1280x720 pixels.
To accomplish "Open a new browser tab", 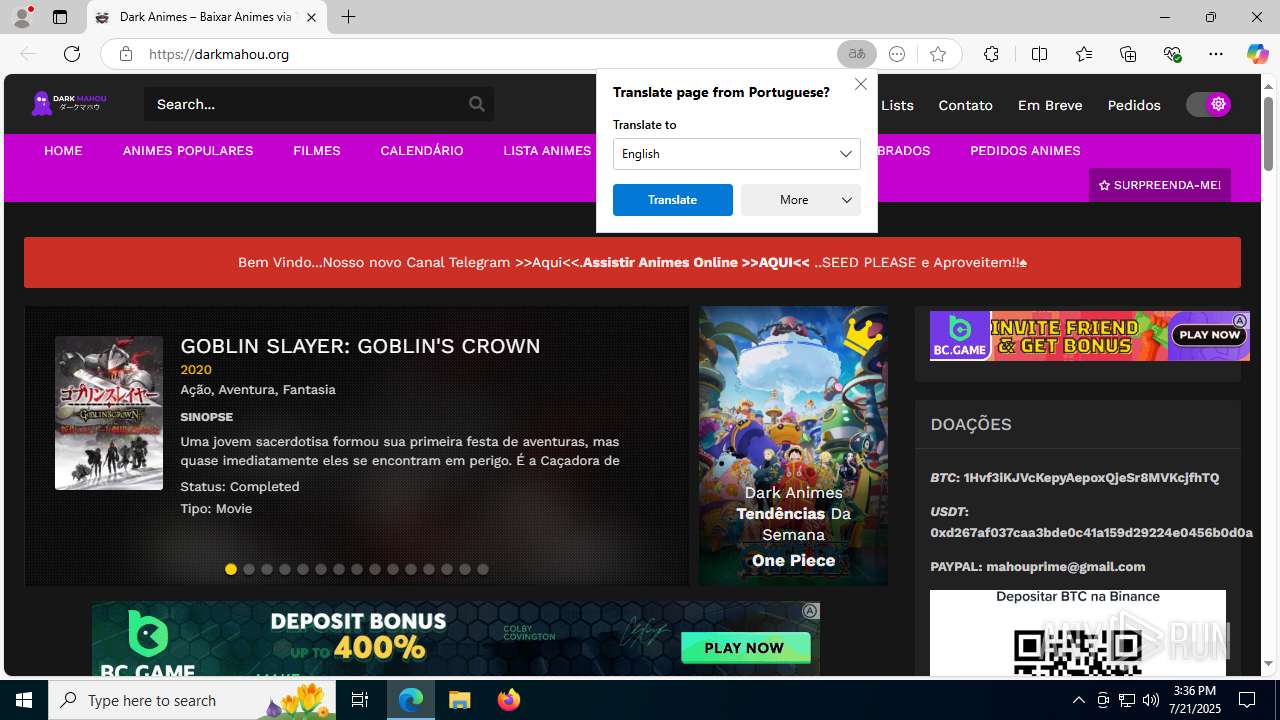I will coord(348,17).
